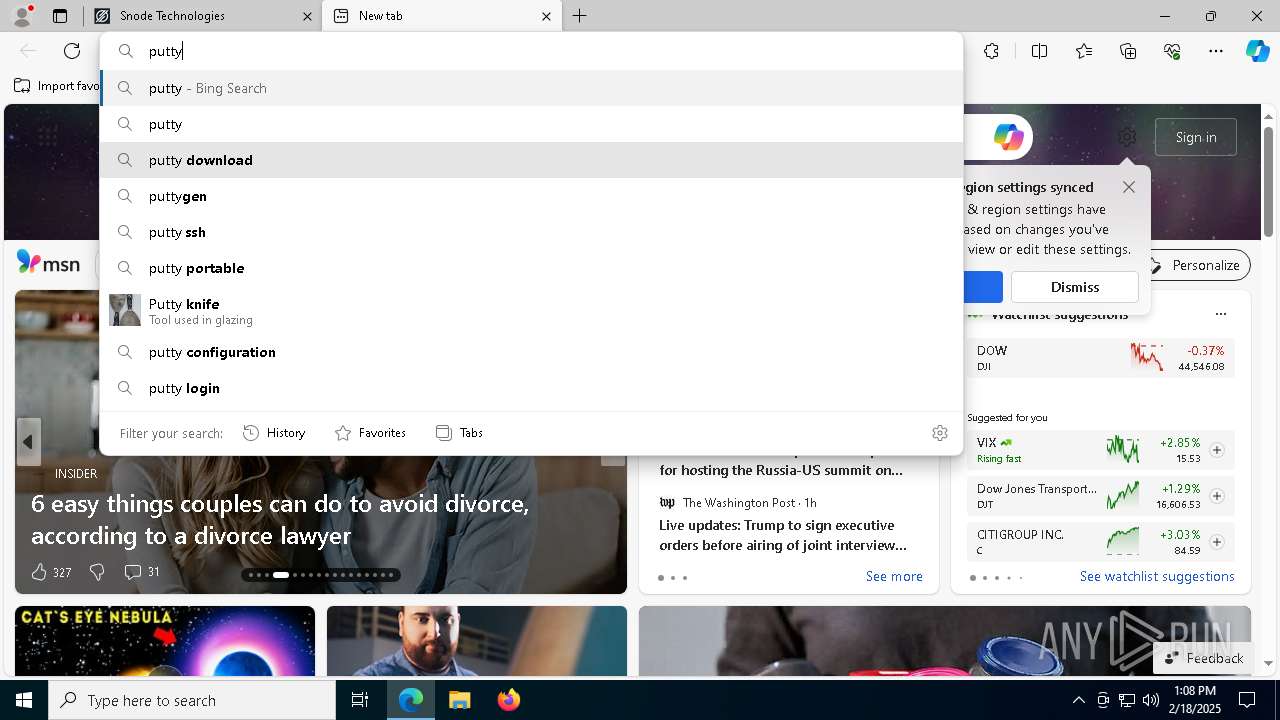
Task: Open the divorce lawyer article headline
Action: [280, 519]
